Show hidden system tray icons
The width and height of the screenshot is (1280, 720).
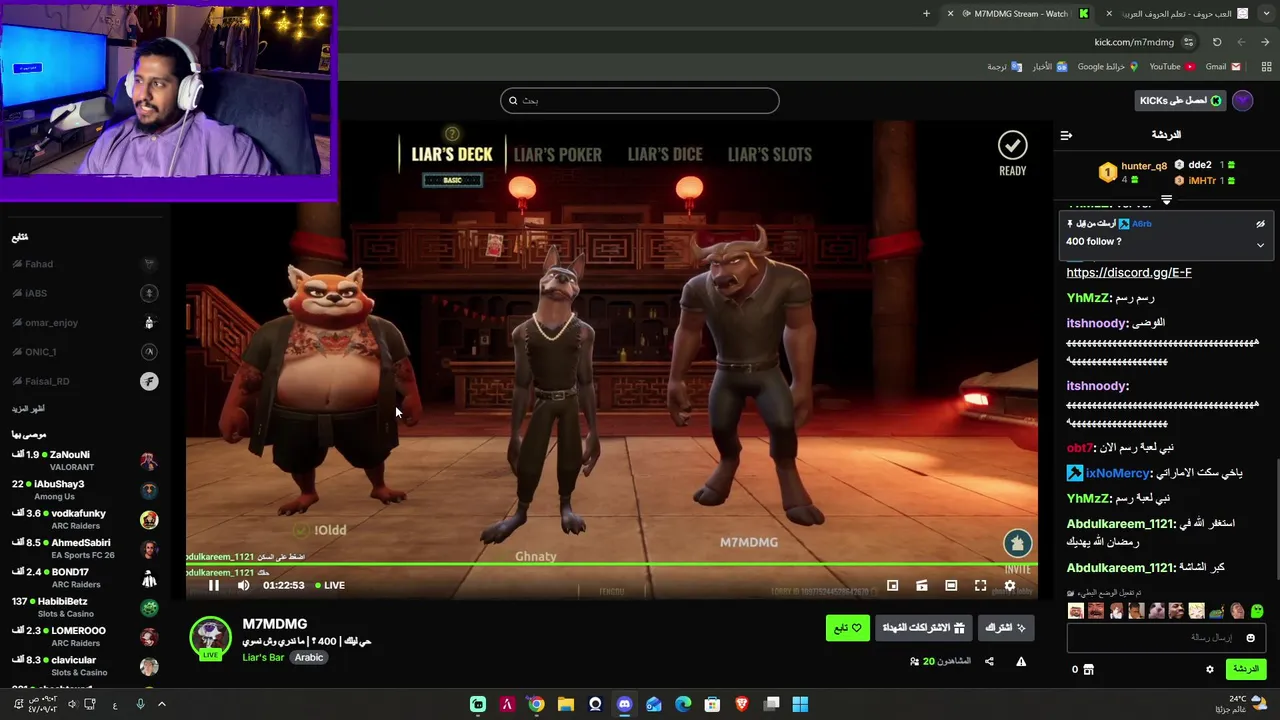pos(162,704)
